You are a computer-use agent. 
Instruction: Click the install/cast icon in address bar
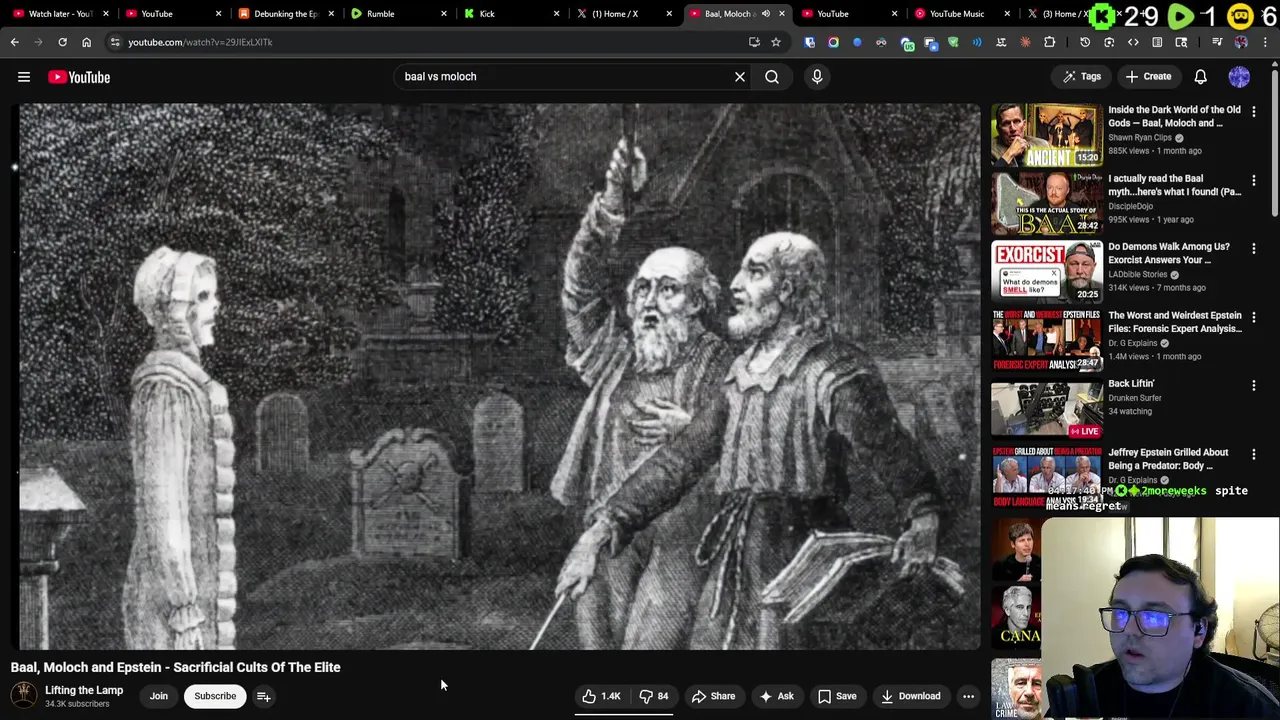coord(754,42)
